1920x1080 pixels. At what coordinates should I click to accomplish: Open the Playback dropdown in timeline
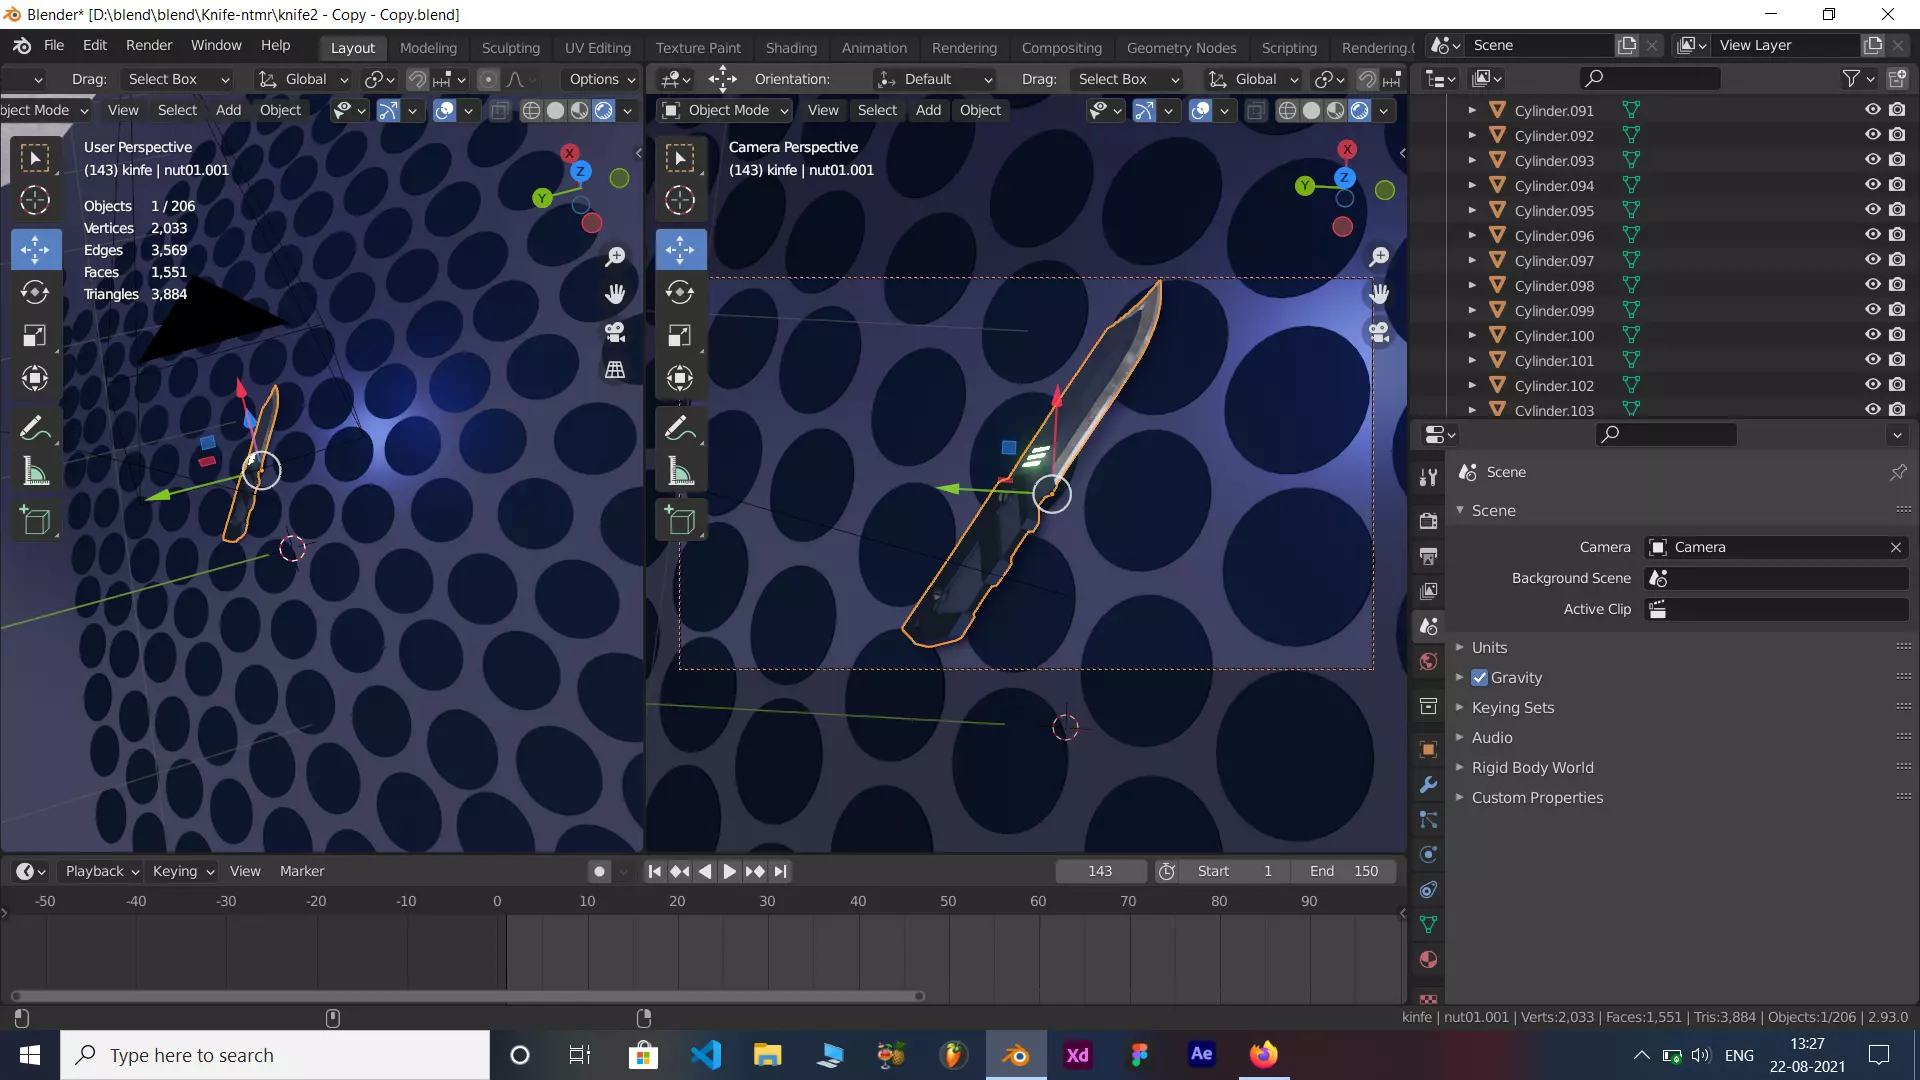102,871
